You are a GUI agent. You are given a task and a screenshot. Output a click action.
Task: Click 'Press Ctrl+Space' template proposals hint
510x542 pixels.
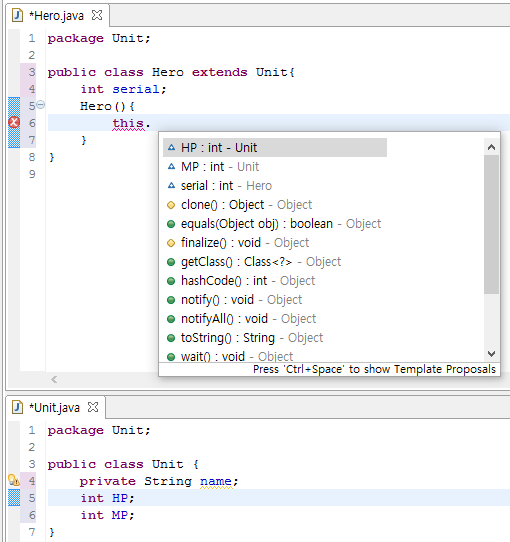(x=374, y=369)
